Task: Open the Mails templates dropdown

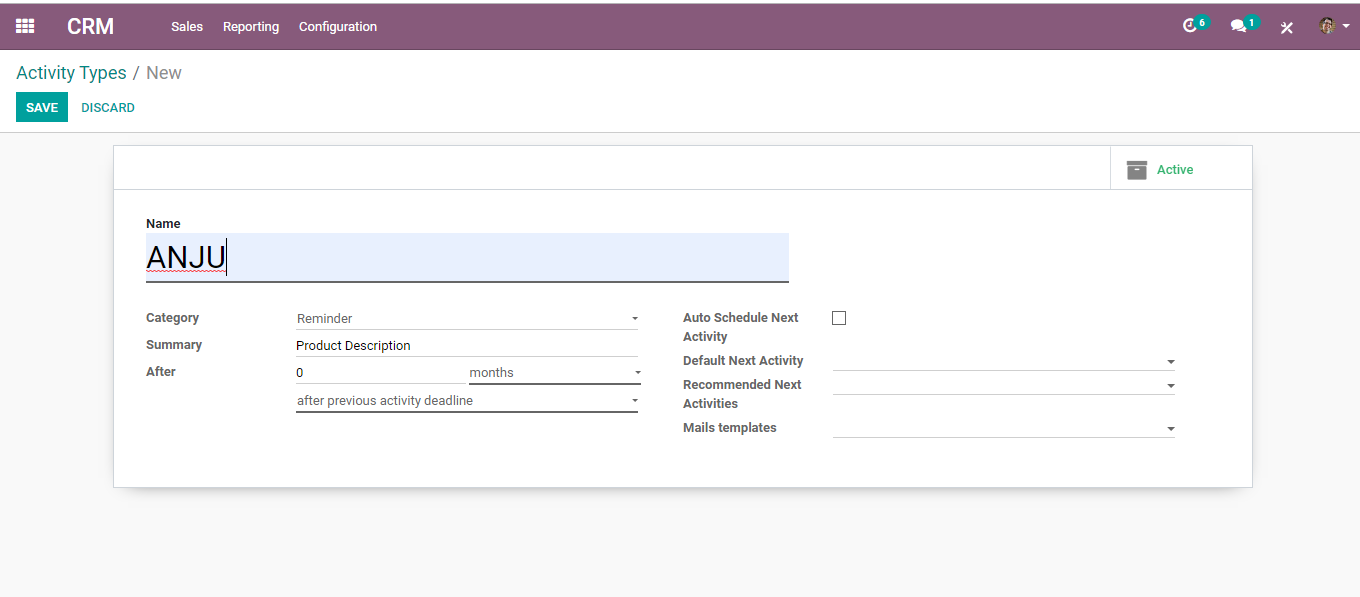Action: pos(1003,428)
